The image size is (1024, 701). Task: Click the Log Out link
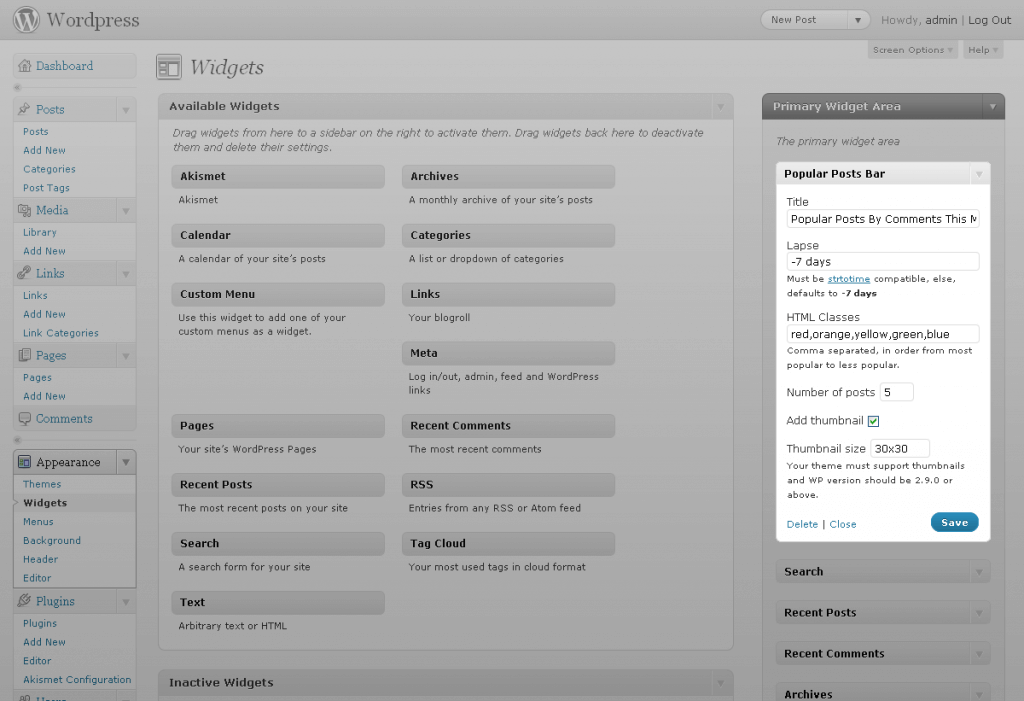989,20
